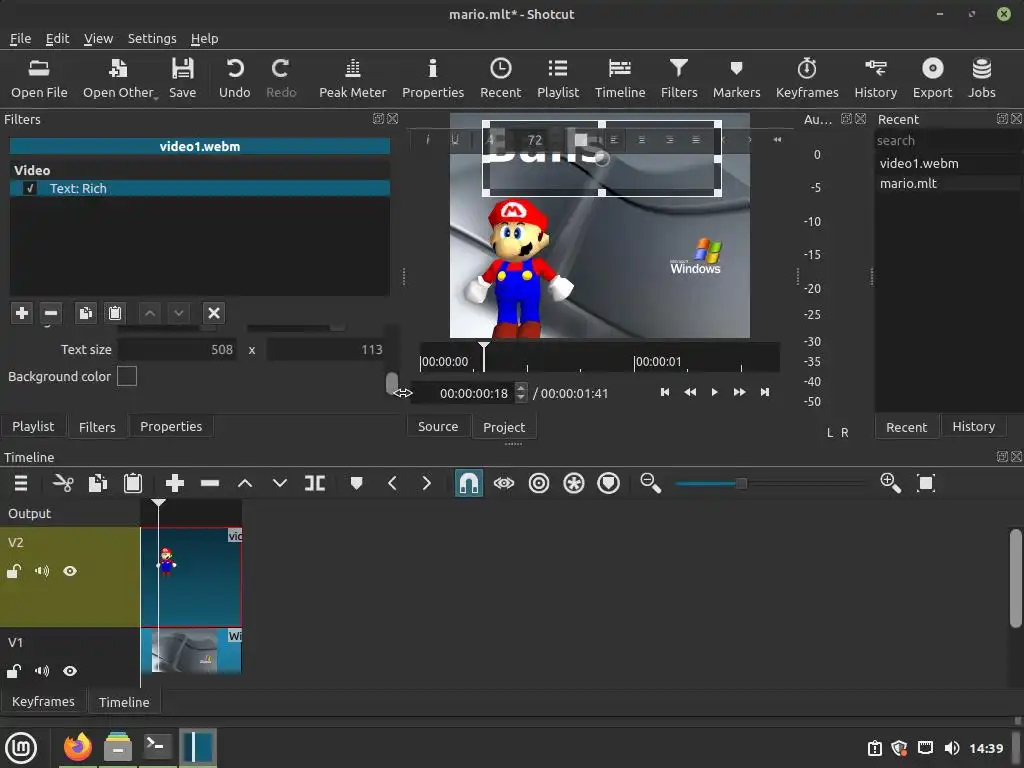Hide the V2 track with eye icon
Image resolution: width=1024 pixels, height=768 pixels.
click(70, 571)
